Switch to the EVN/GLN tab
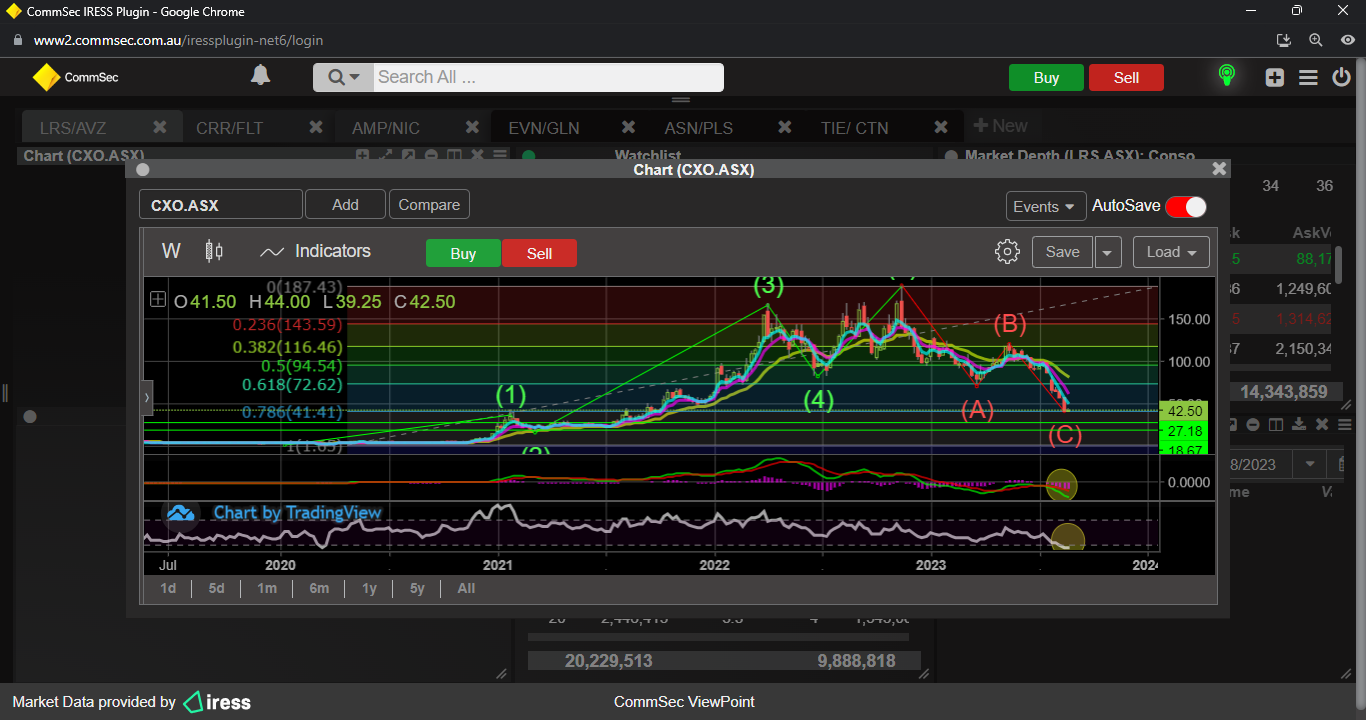This screenshot has width=1366, height=720. coord(544,128)
